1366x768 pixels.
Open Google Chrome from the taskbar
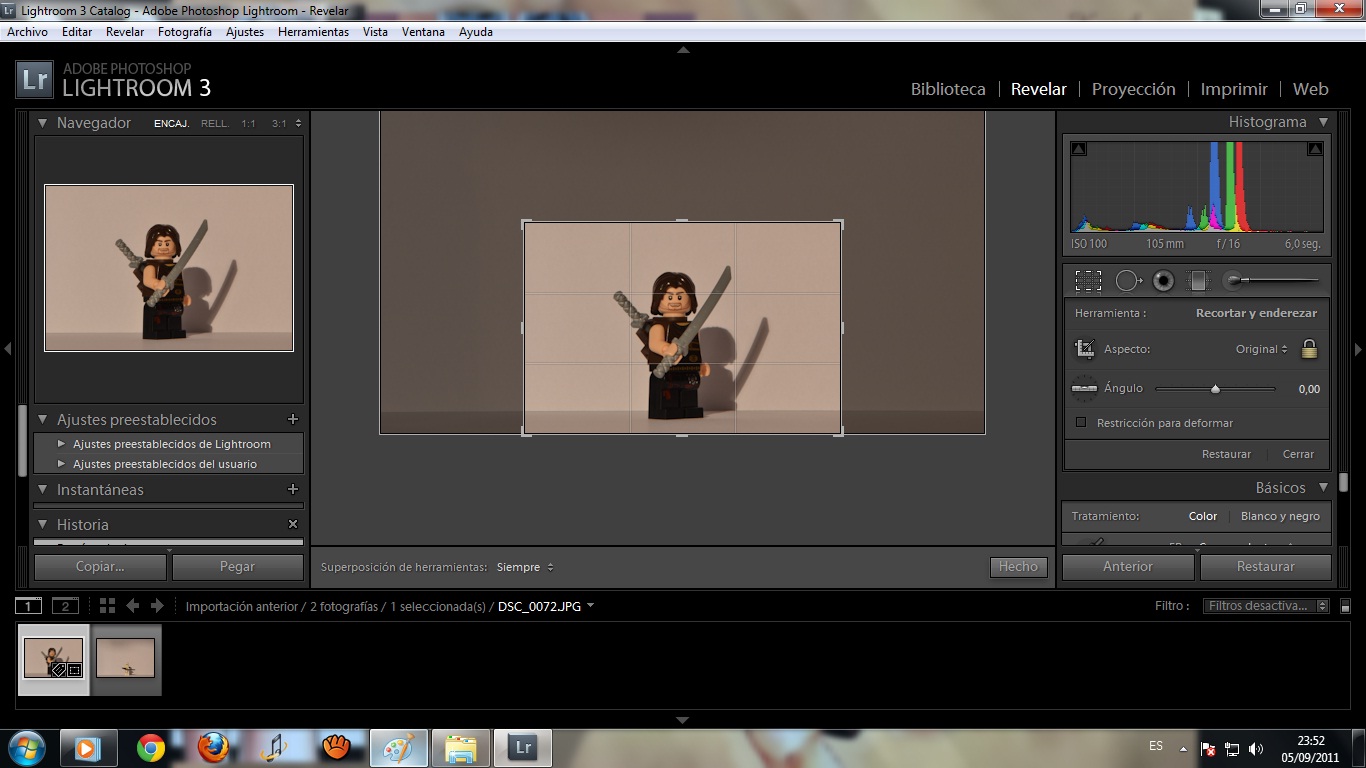click(x=151, y=748)
